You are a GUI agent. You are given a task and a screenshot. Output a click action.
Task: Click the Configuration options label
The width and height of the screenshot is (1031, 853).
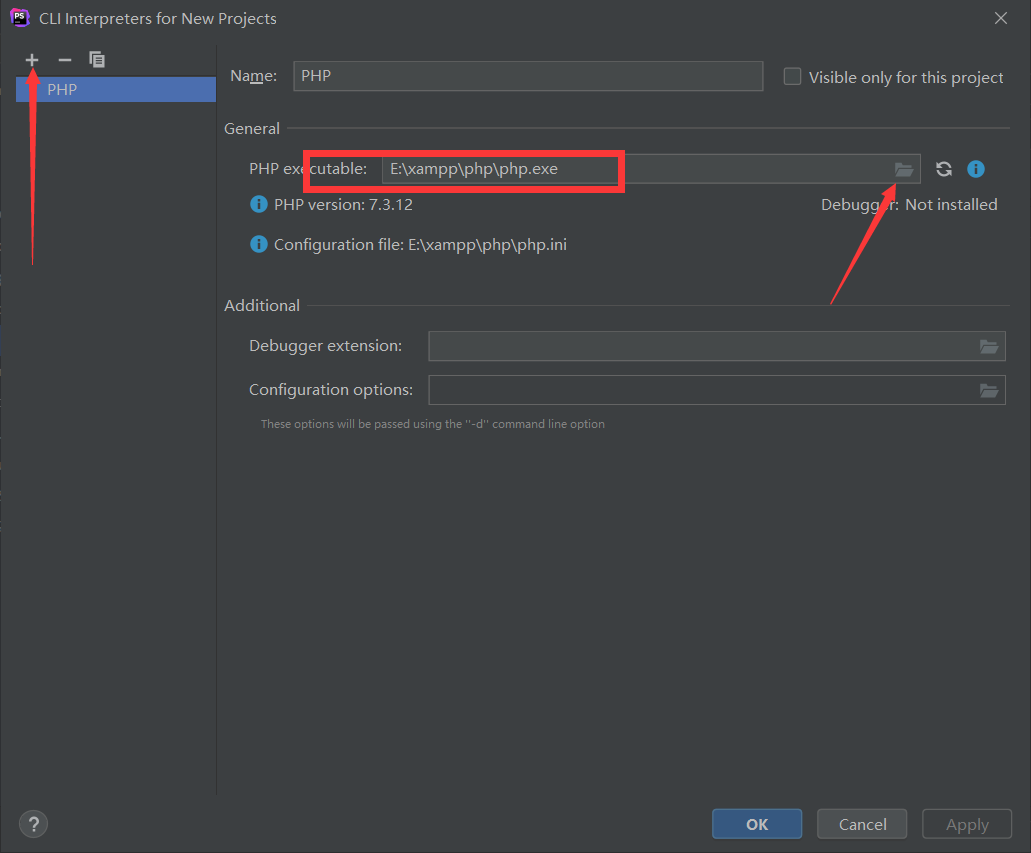pyautogui.click(x=331, y=390)
